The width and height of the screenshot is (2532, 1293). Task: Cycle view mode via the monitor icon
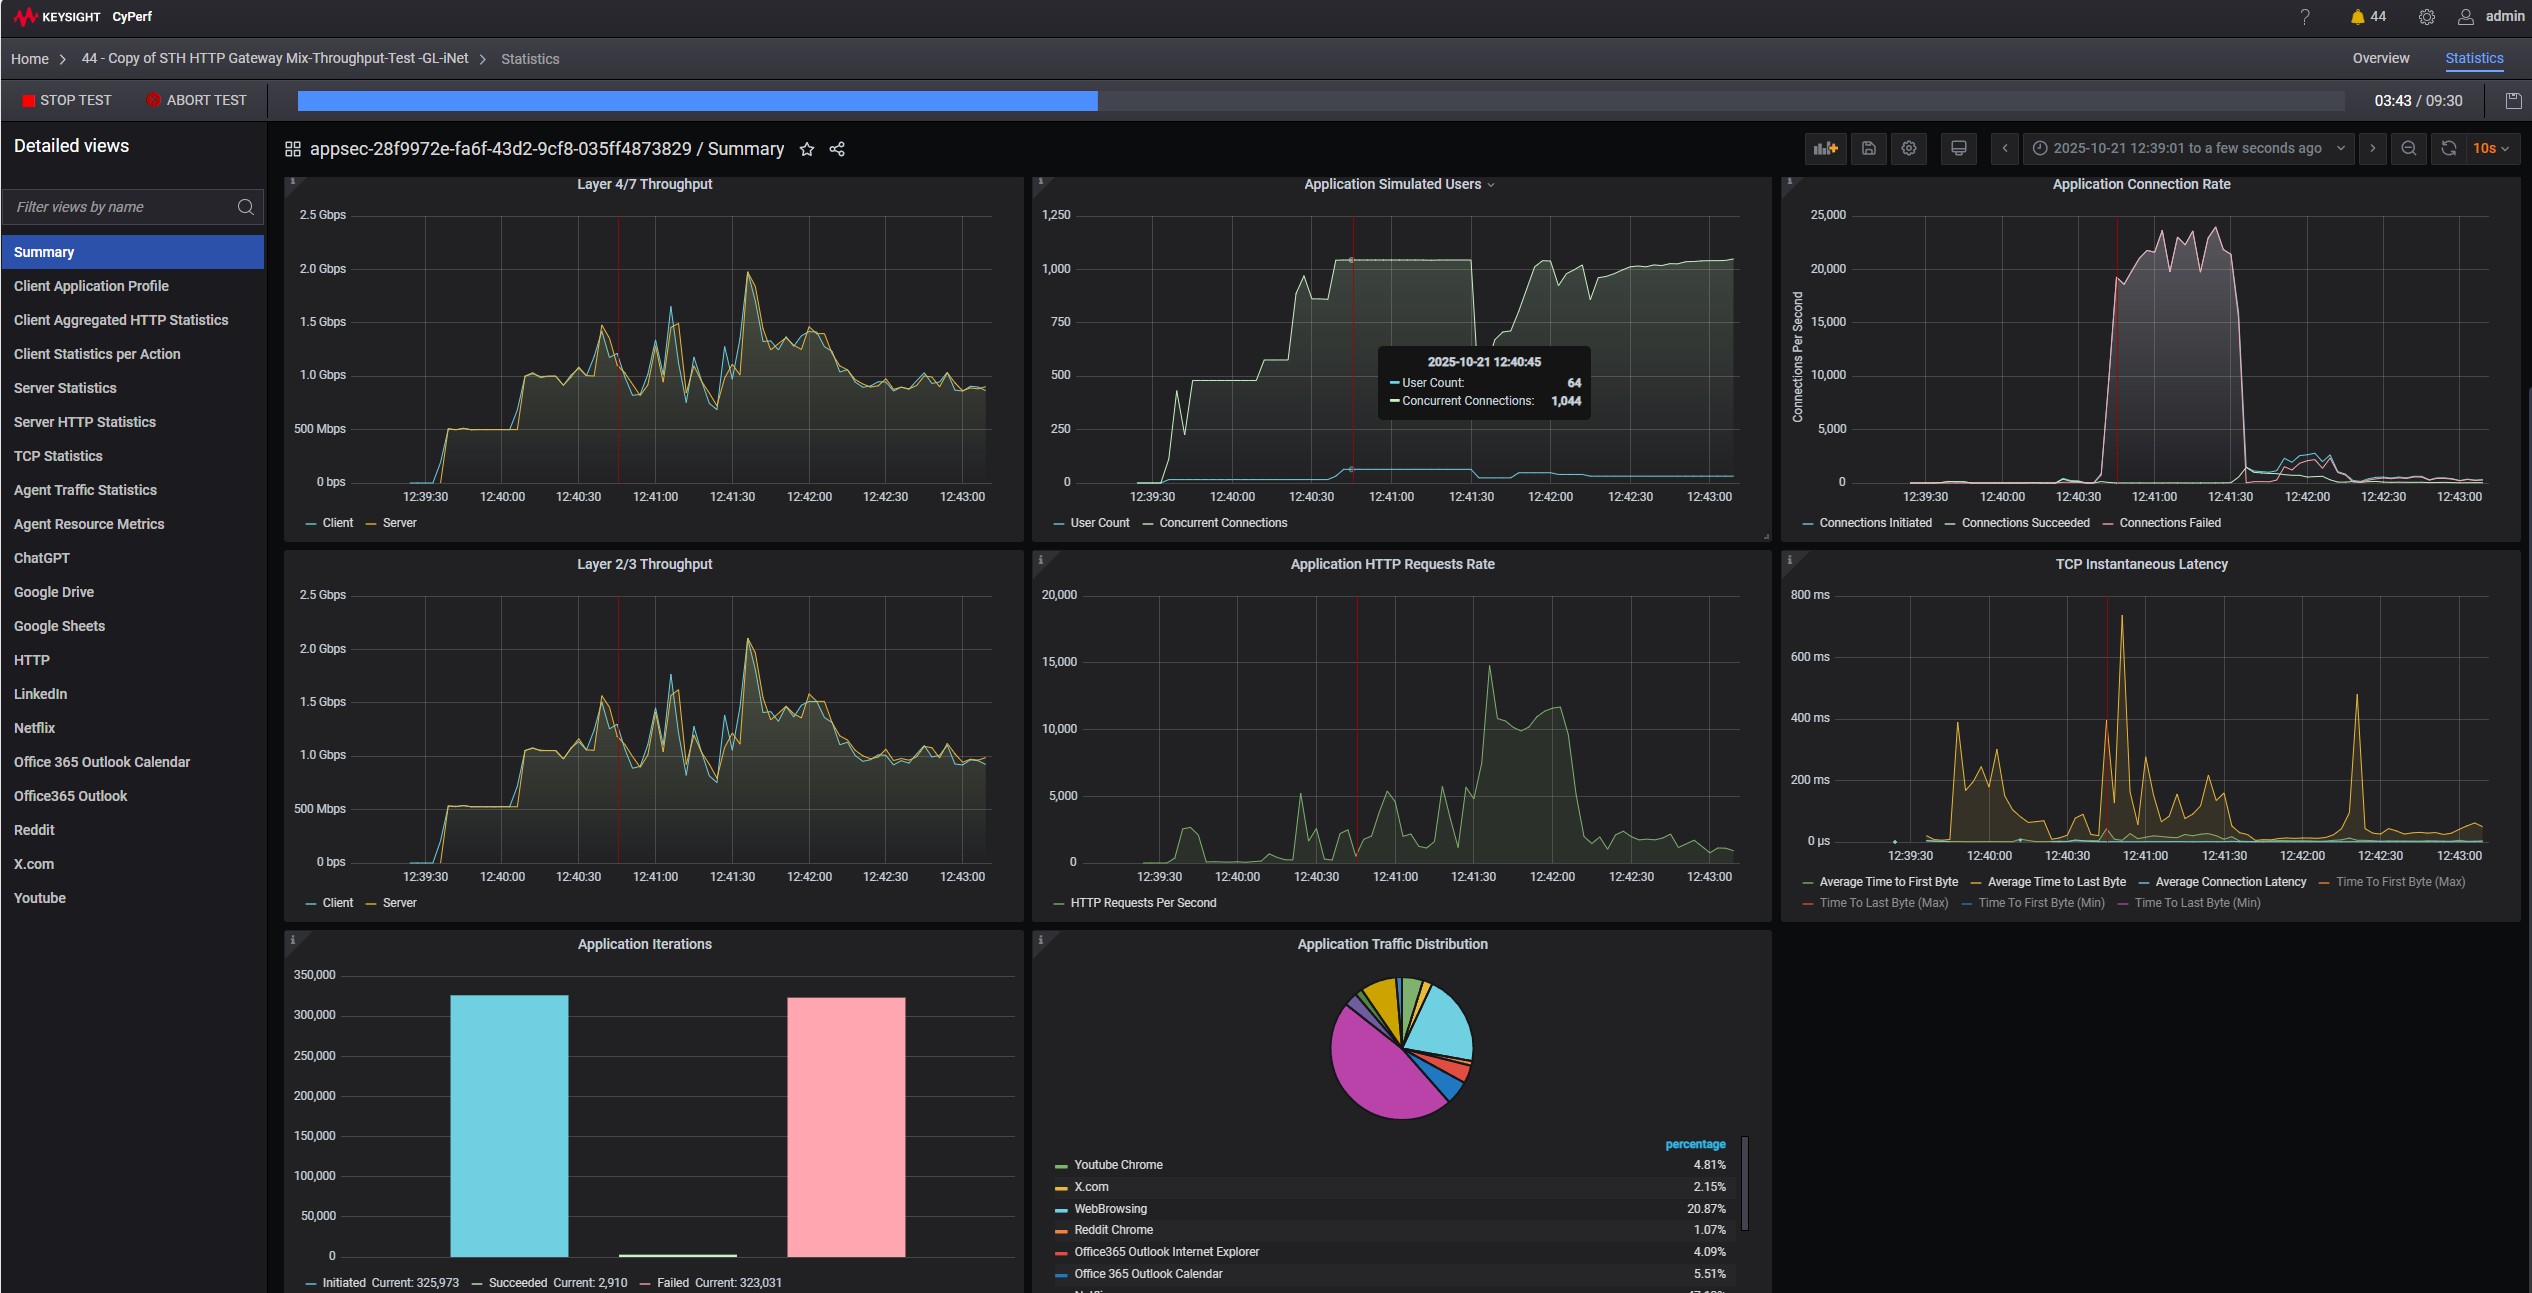click(x=1959, y=148)
